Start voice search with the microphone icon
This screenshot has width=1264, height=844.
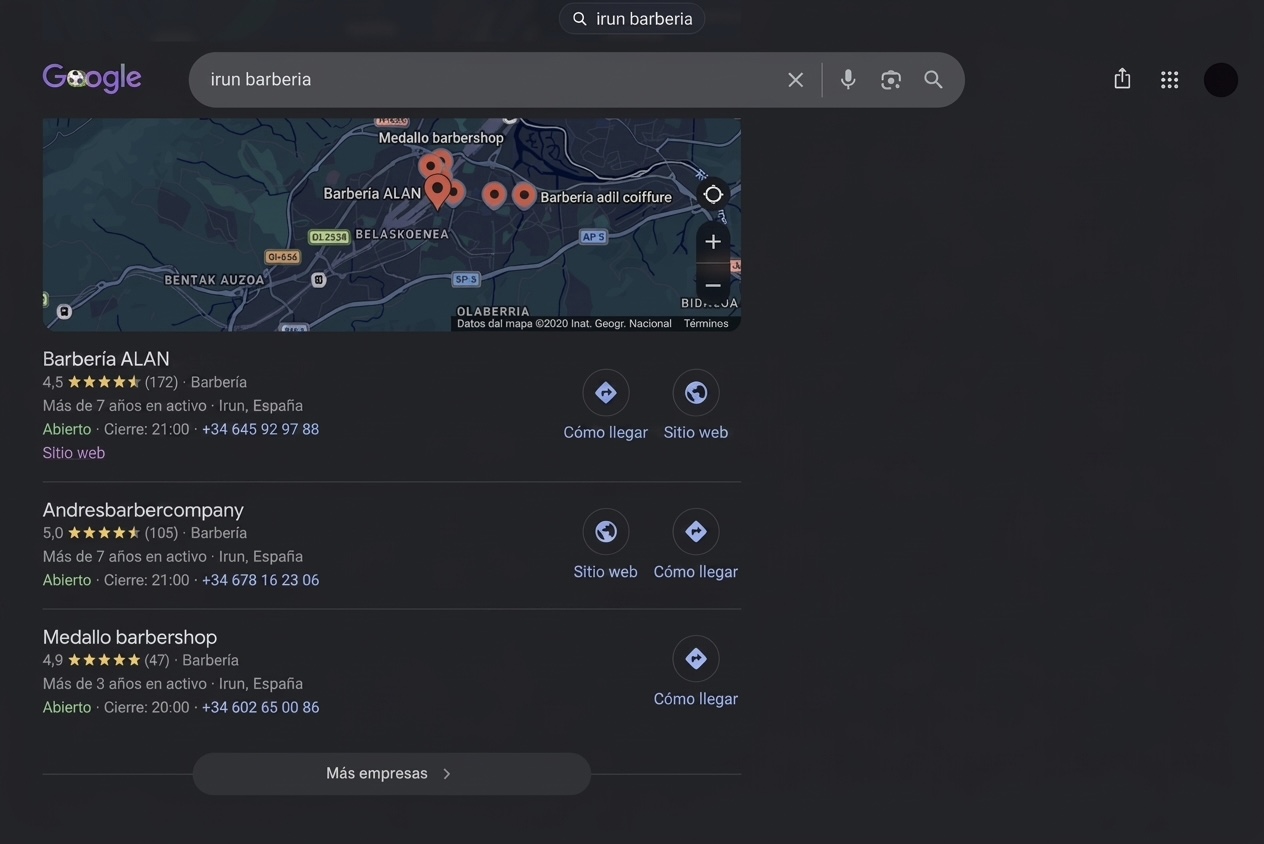point(848,80)
